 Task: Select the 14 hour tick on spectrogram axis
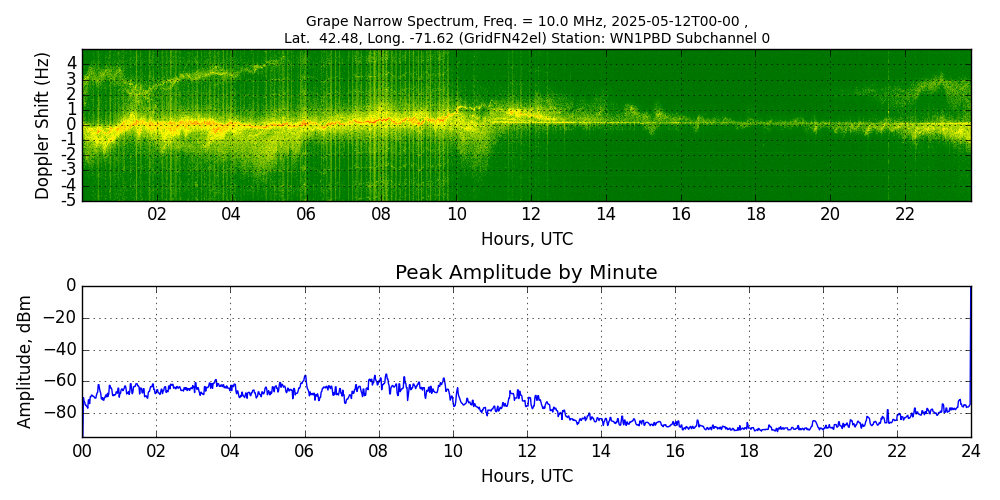point(606,214)
